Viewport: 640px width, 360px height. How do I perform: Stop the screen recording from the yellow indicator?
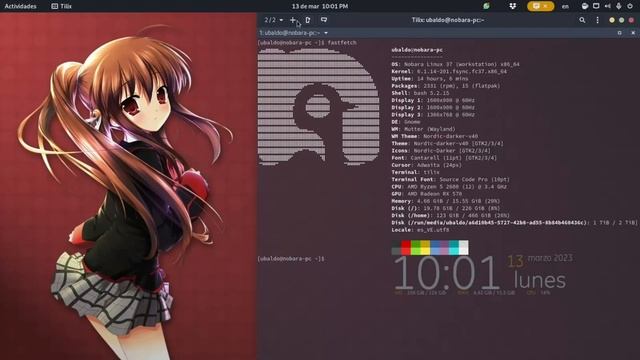pyautogui.click(x=540, y=6)
